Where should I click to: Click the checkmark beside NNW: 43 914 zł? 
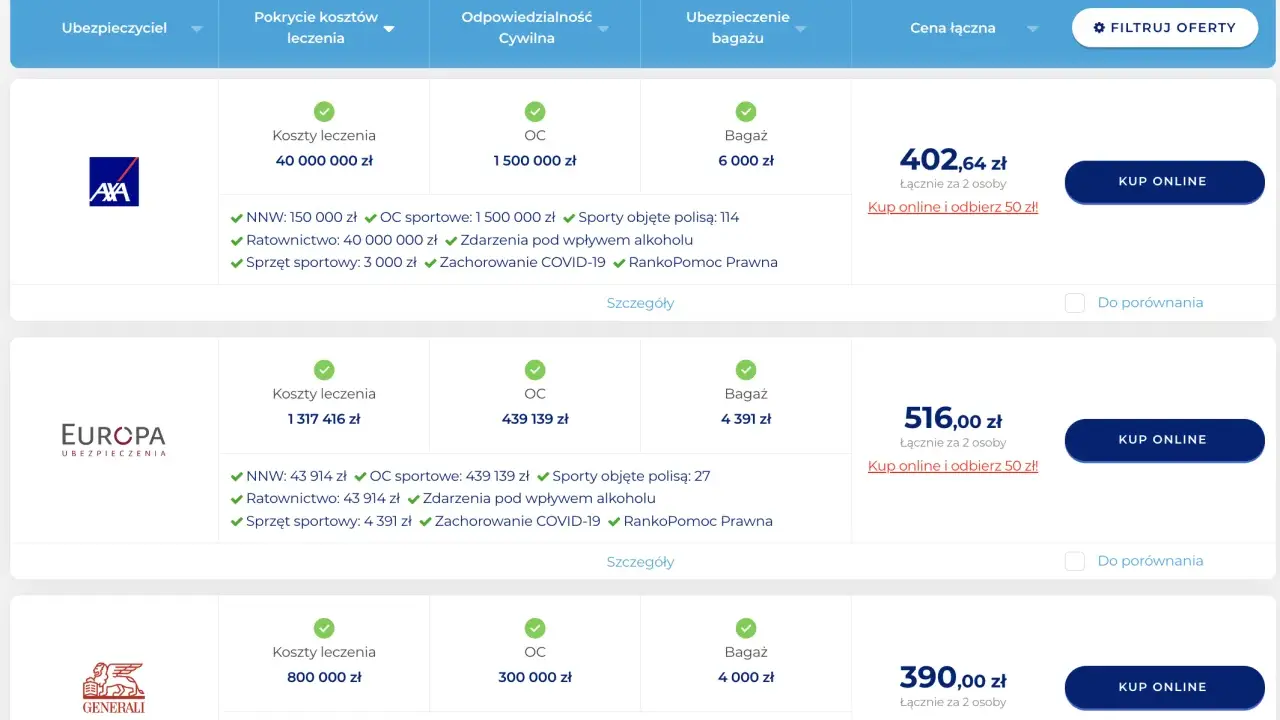[x=237, y=476]
